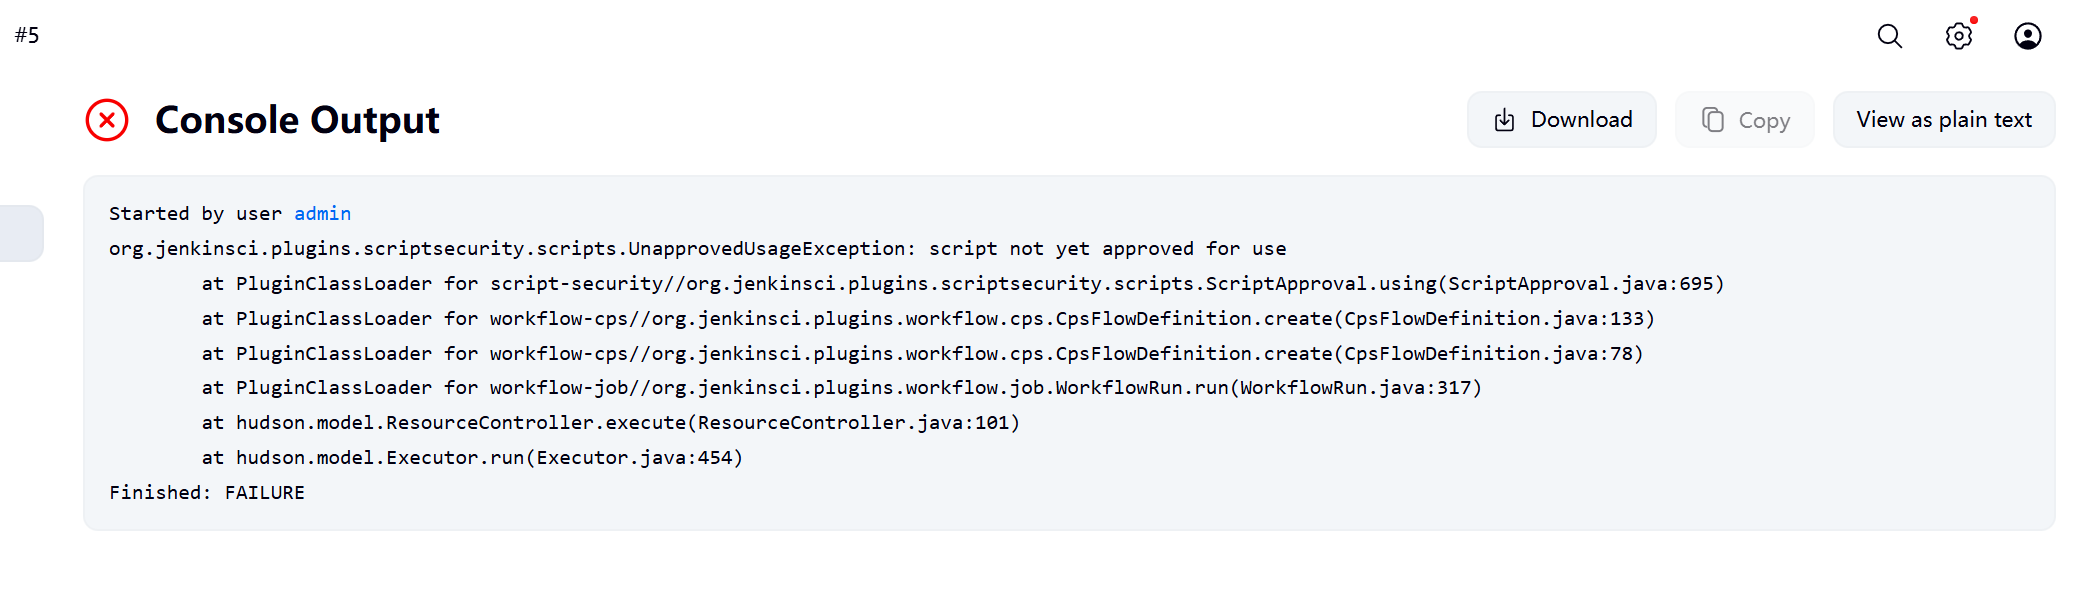This screenshot has height=607, width=2094.
Task: Open the Manage Jenkins gear icon
Action: [x=1959, y=36]
